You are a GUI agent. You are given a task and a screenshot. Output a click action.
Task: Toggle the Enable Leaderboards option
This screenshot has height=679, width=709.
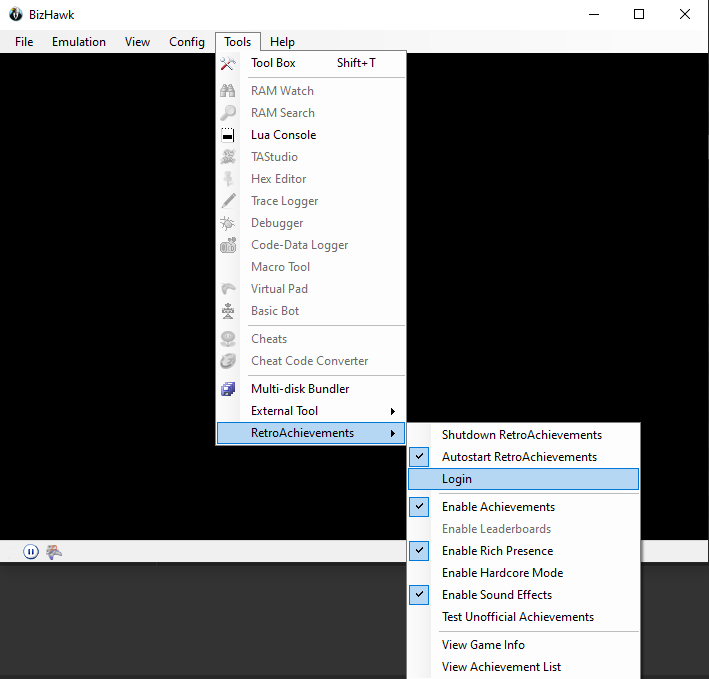[x=524, y=529]
